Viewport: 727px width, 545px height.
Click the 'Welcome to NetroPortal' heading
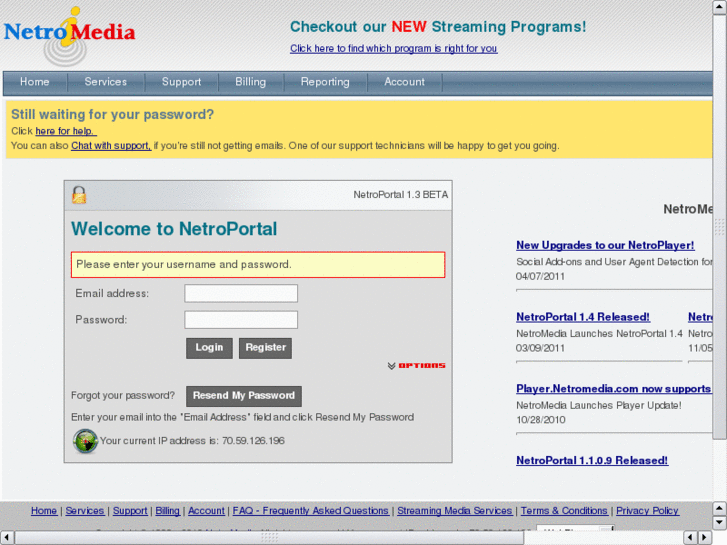(174, 229)
